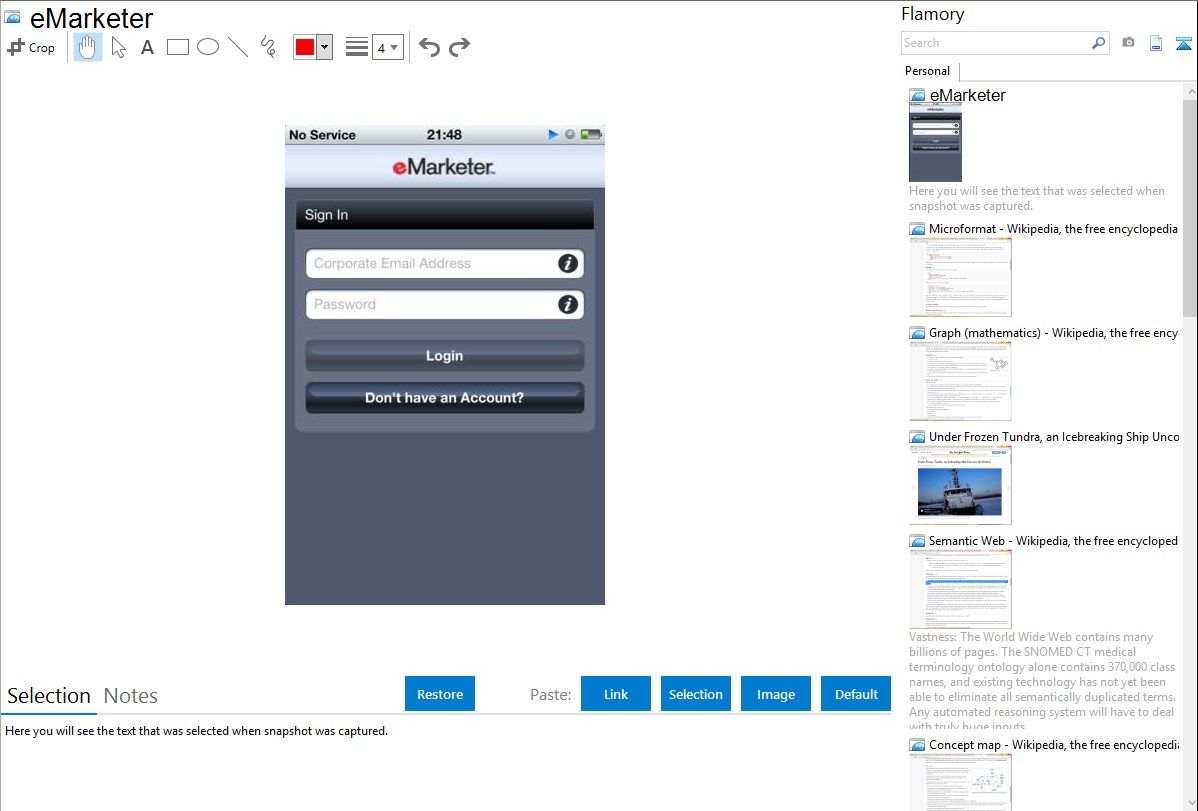The width and height of the screenshot is (1198, 811).
Task: Pick the freehand drawing tool
Action: coord(268,47)
